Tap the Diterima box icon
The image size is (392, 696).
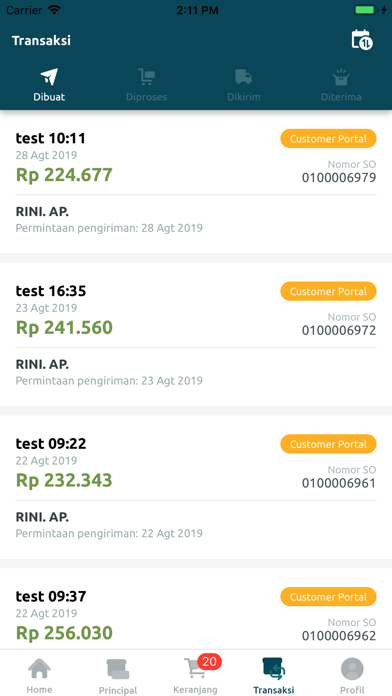point(341,77)
